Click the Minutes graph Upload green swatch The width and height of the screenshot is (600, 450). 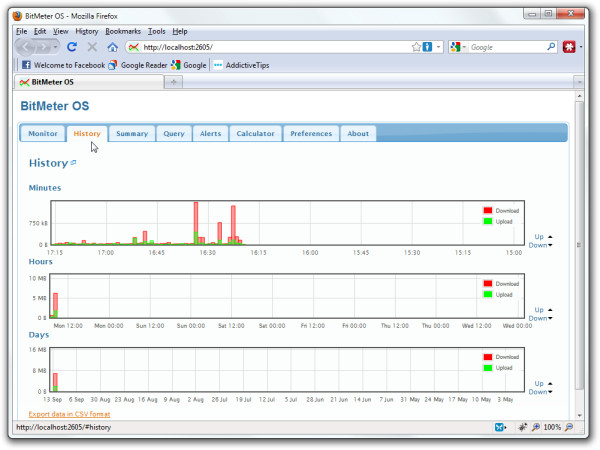click(488, 221)
